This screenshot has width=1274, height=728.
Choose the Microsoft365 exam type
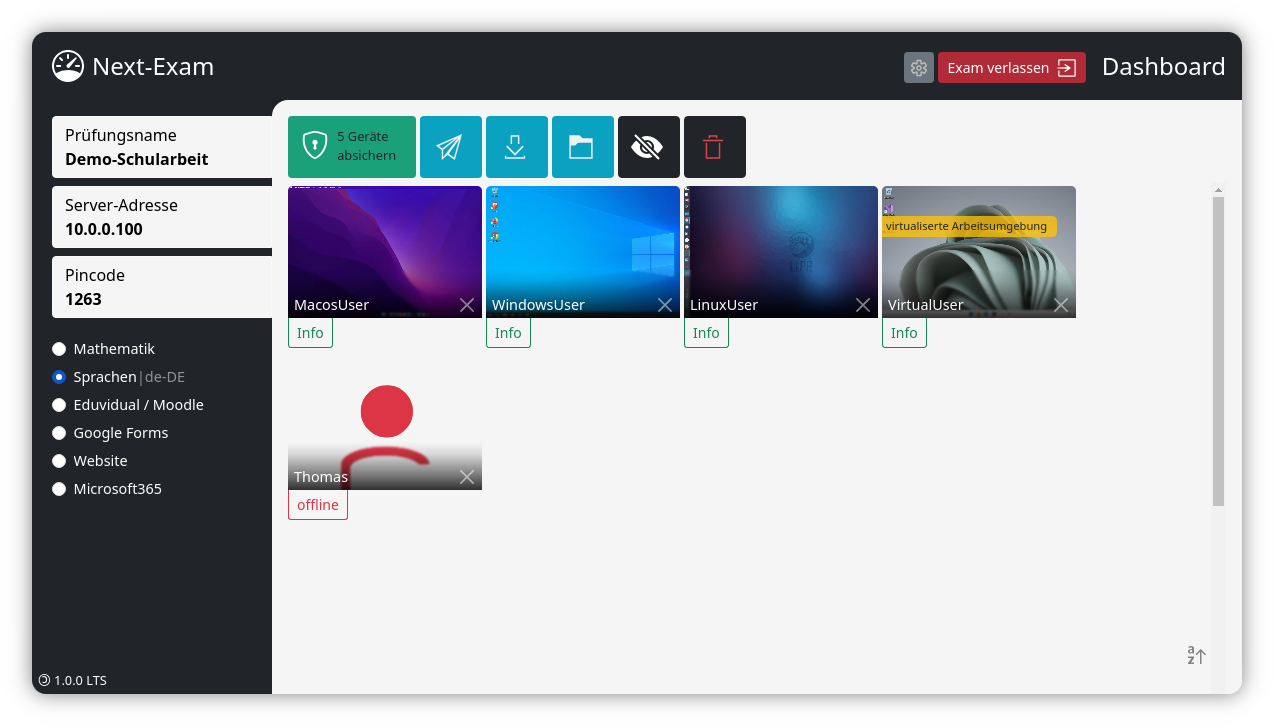tap(59, 489)
